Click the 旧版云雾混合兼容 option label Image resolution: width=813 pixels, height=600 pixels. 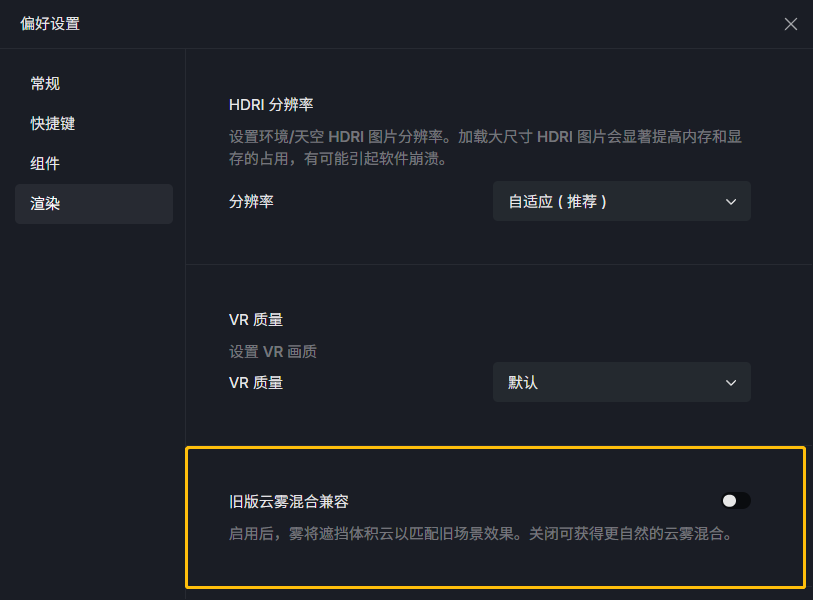tap(288, 501)
